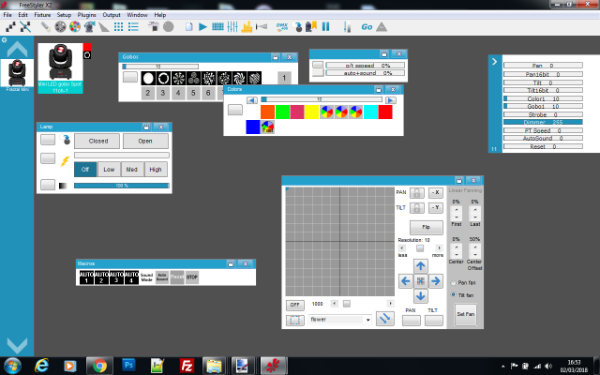
Task: Click the list view toolbar icon
Action: [x=133, y=27]
